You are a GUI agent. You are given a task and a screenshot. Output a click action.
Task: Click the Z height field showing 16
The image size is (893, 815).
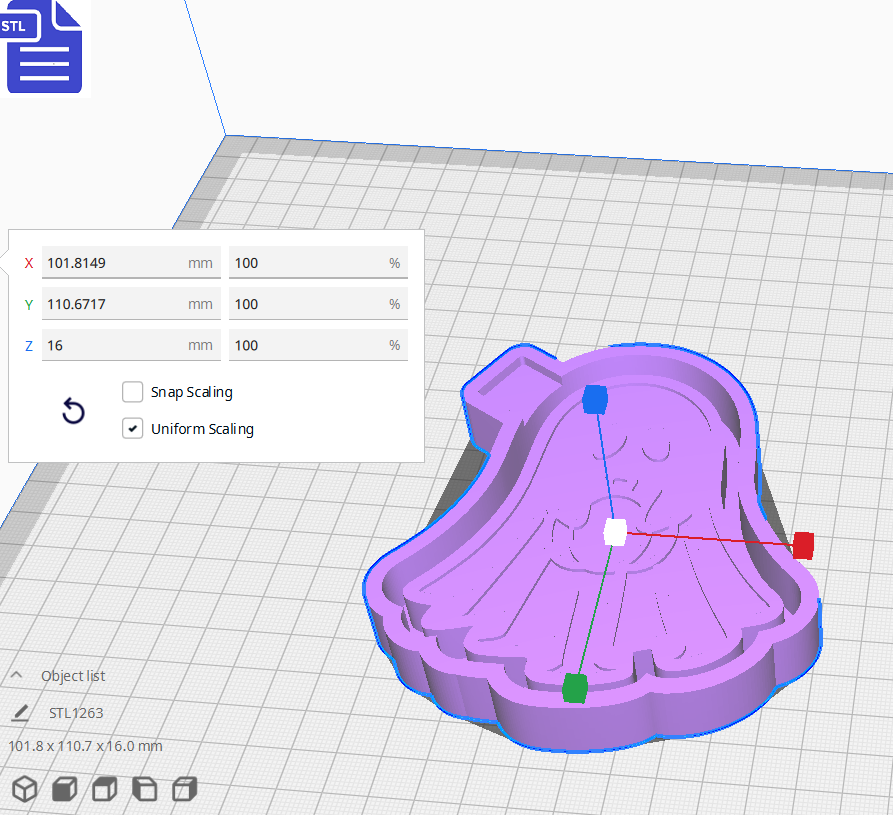pos(131,344)
